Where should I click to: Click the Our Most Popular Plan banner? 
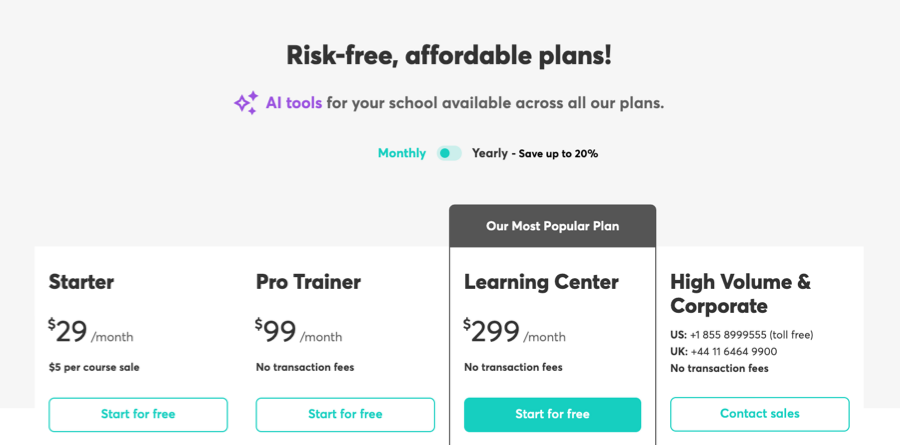coord(552,226)
